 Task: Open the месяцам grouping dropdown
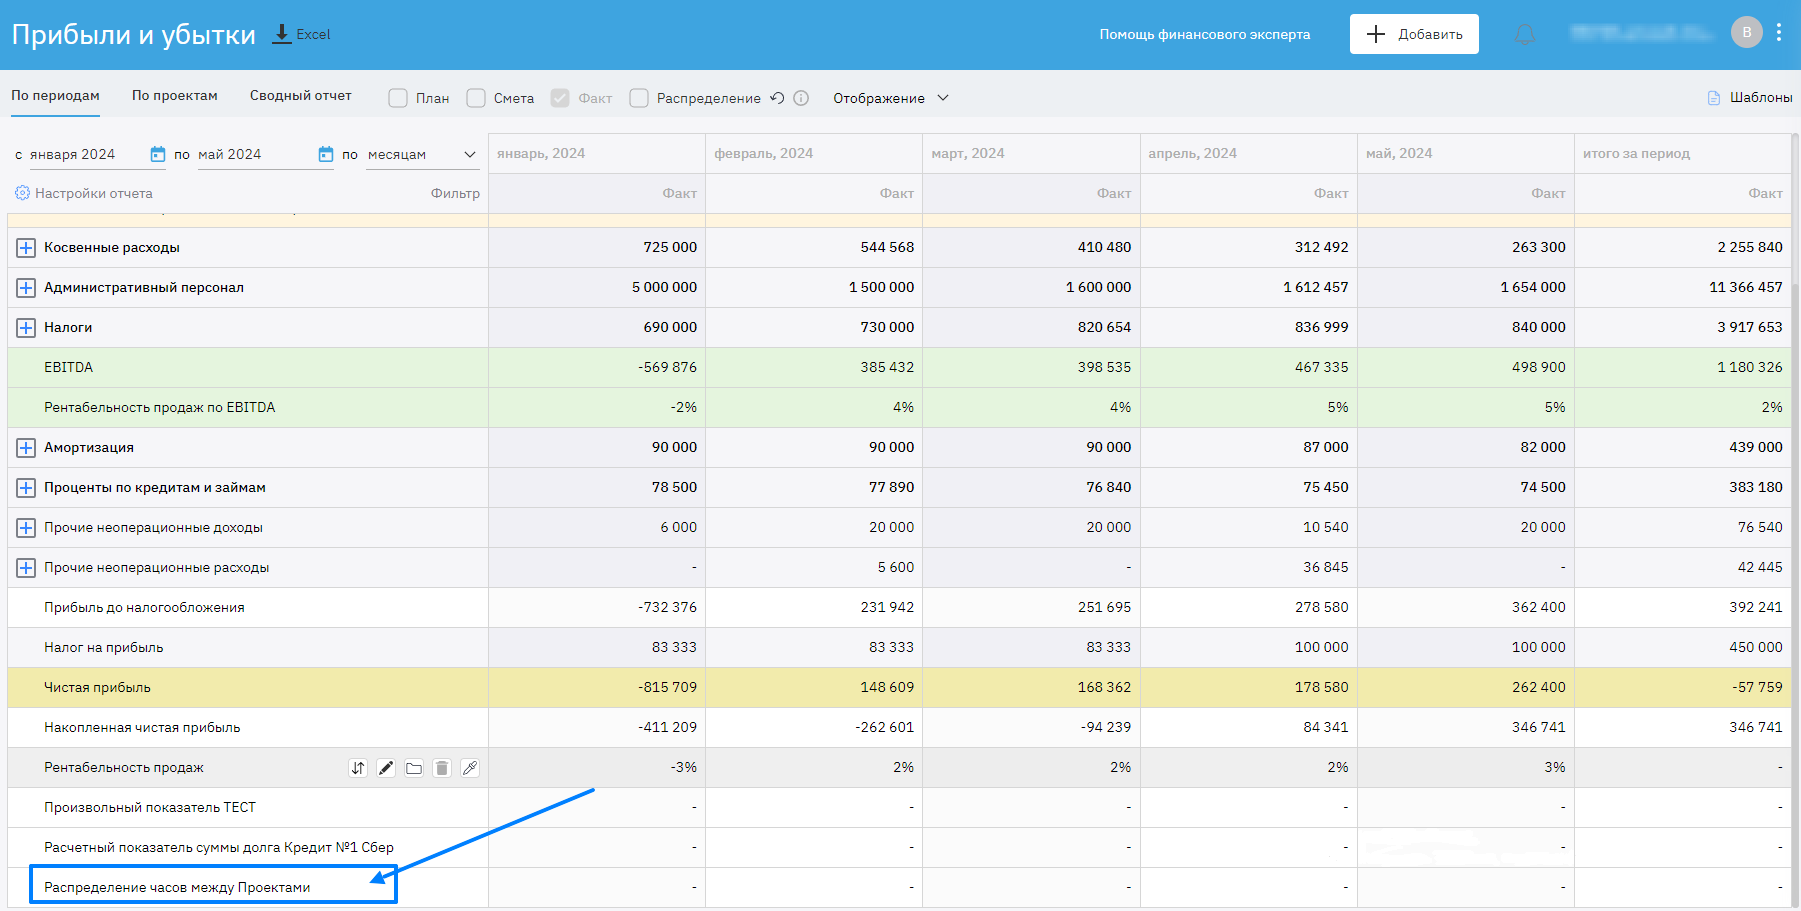pyautogui.click(x=421, y=154)
